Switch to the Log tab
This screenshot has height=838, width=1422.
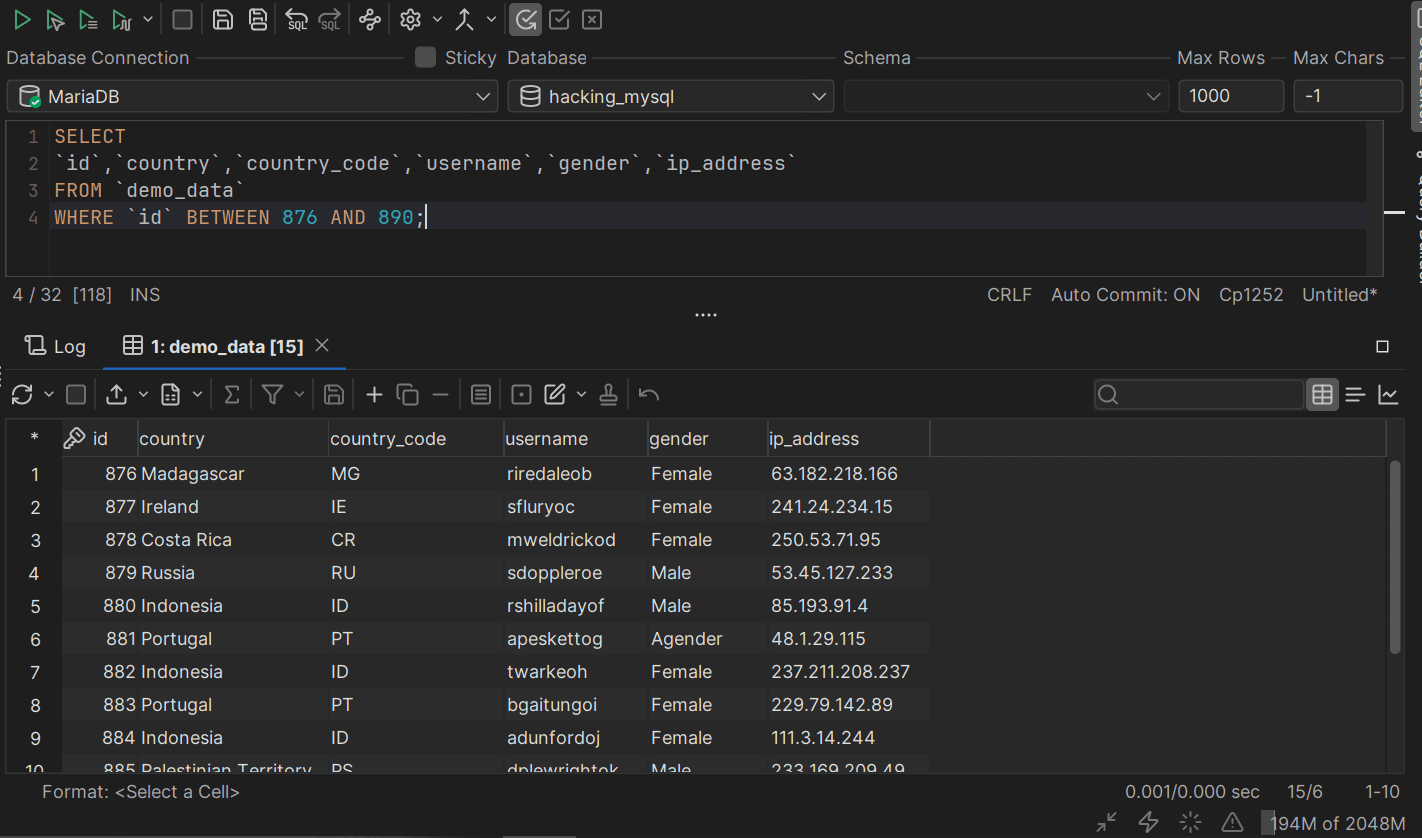(x=56, y=346)
